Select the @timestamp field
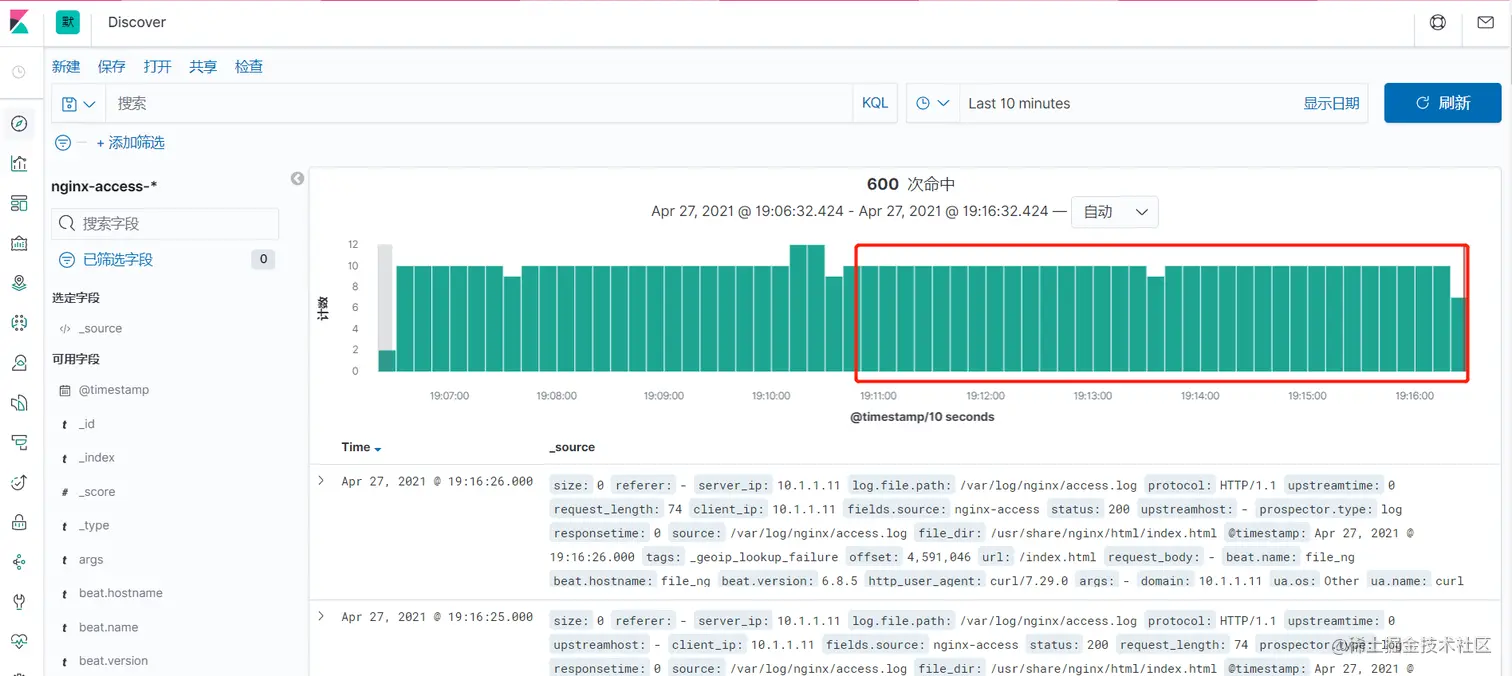This screenshot has width=1512, height=676. point(113,390)
